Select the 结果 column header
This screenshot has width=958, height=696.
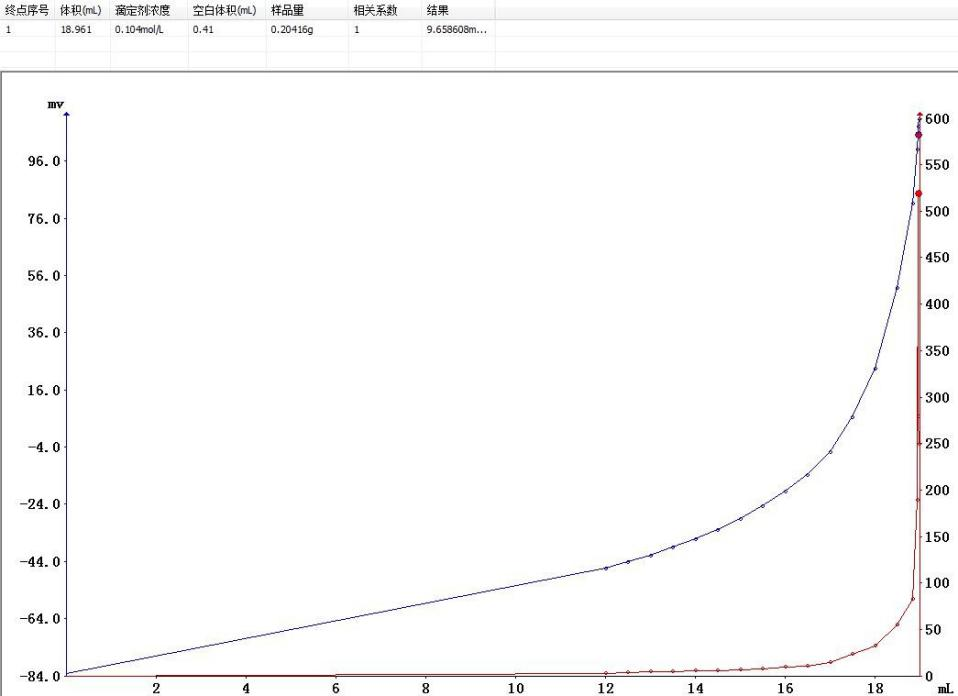point(437,9)
